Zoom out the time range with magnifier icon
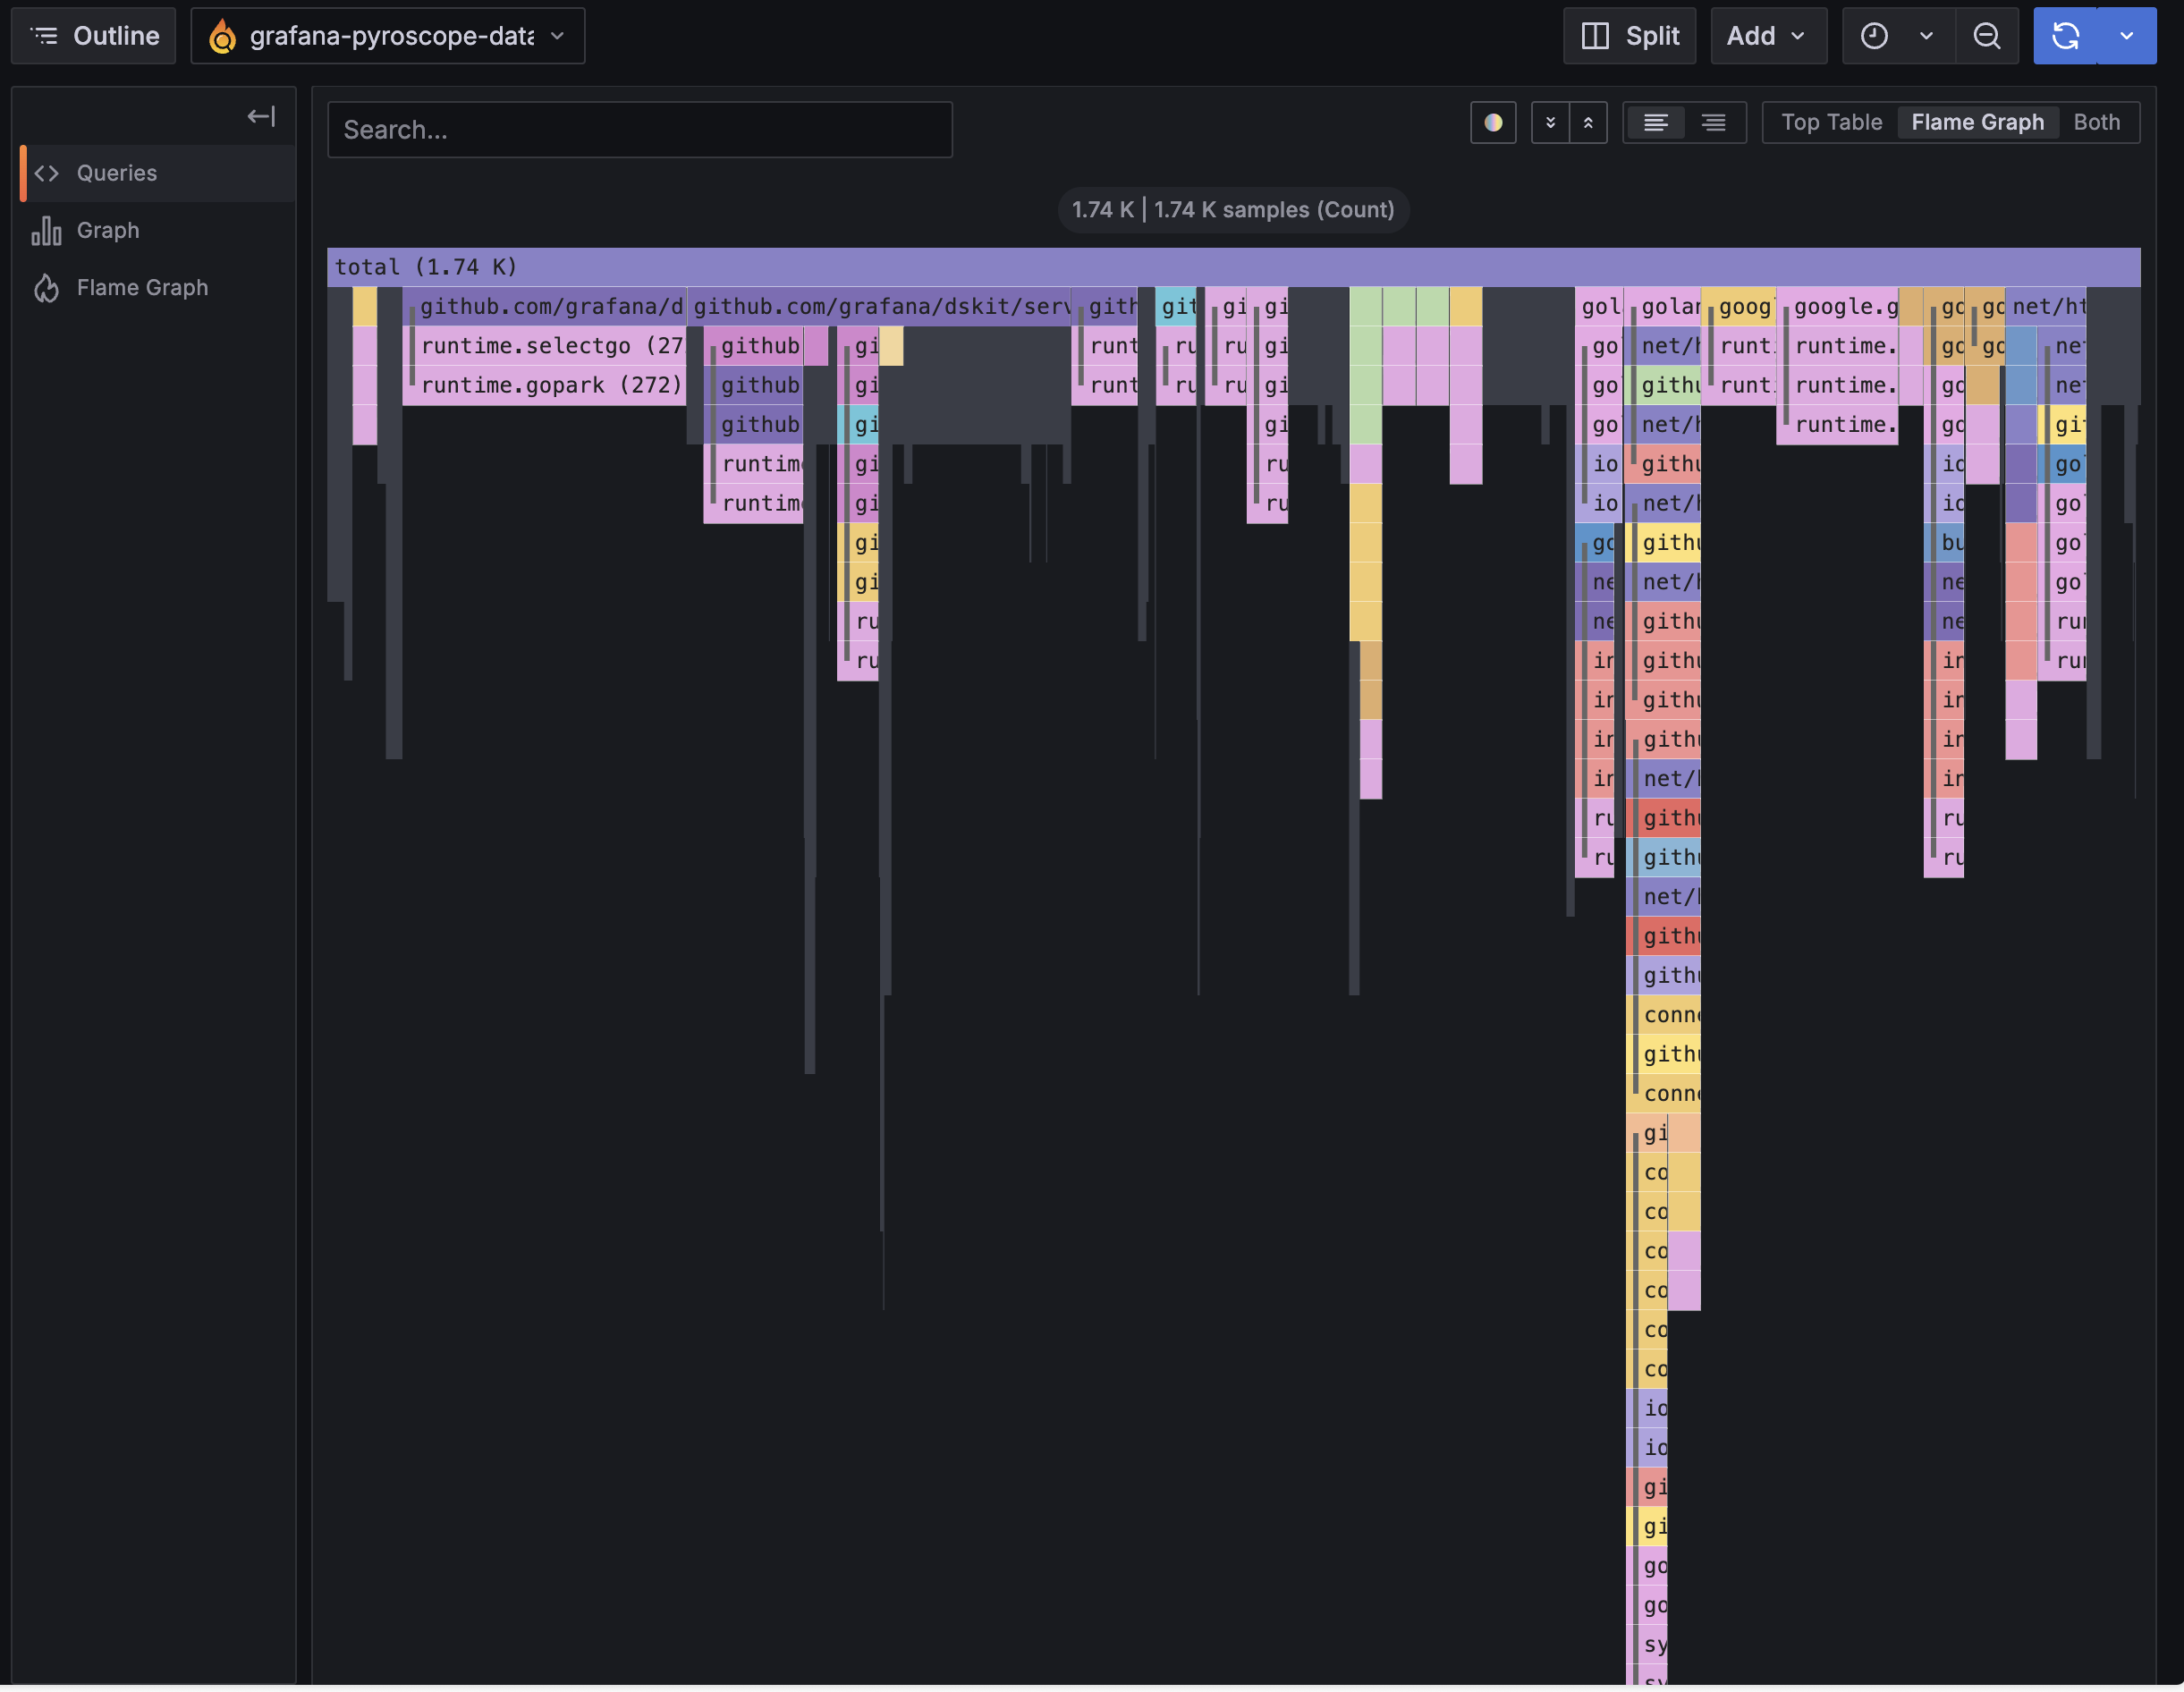The width and height of the screenshot is (2184, 1692). coord(1986,35)
